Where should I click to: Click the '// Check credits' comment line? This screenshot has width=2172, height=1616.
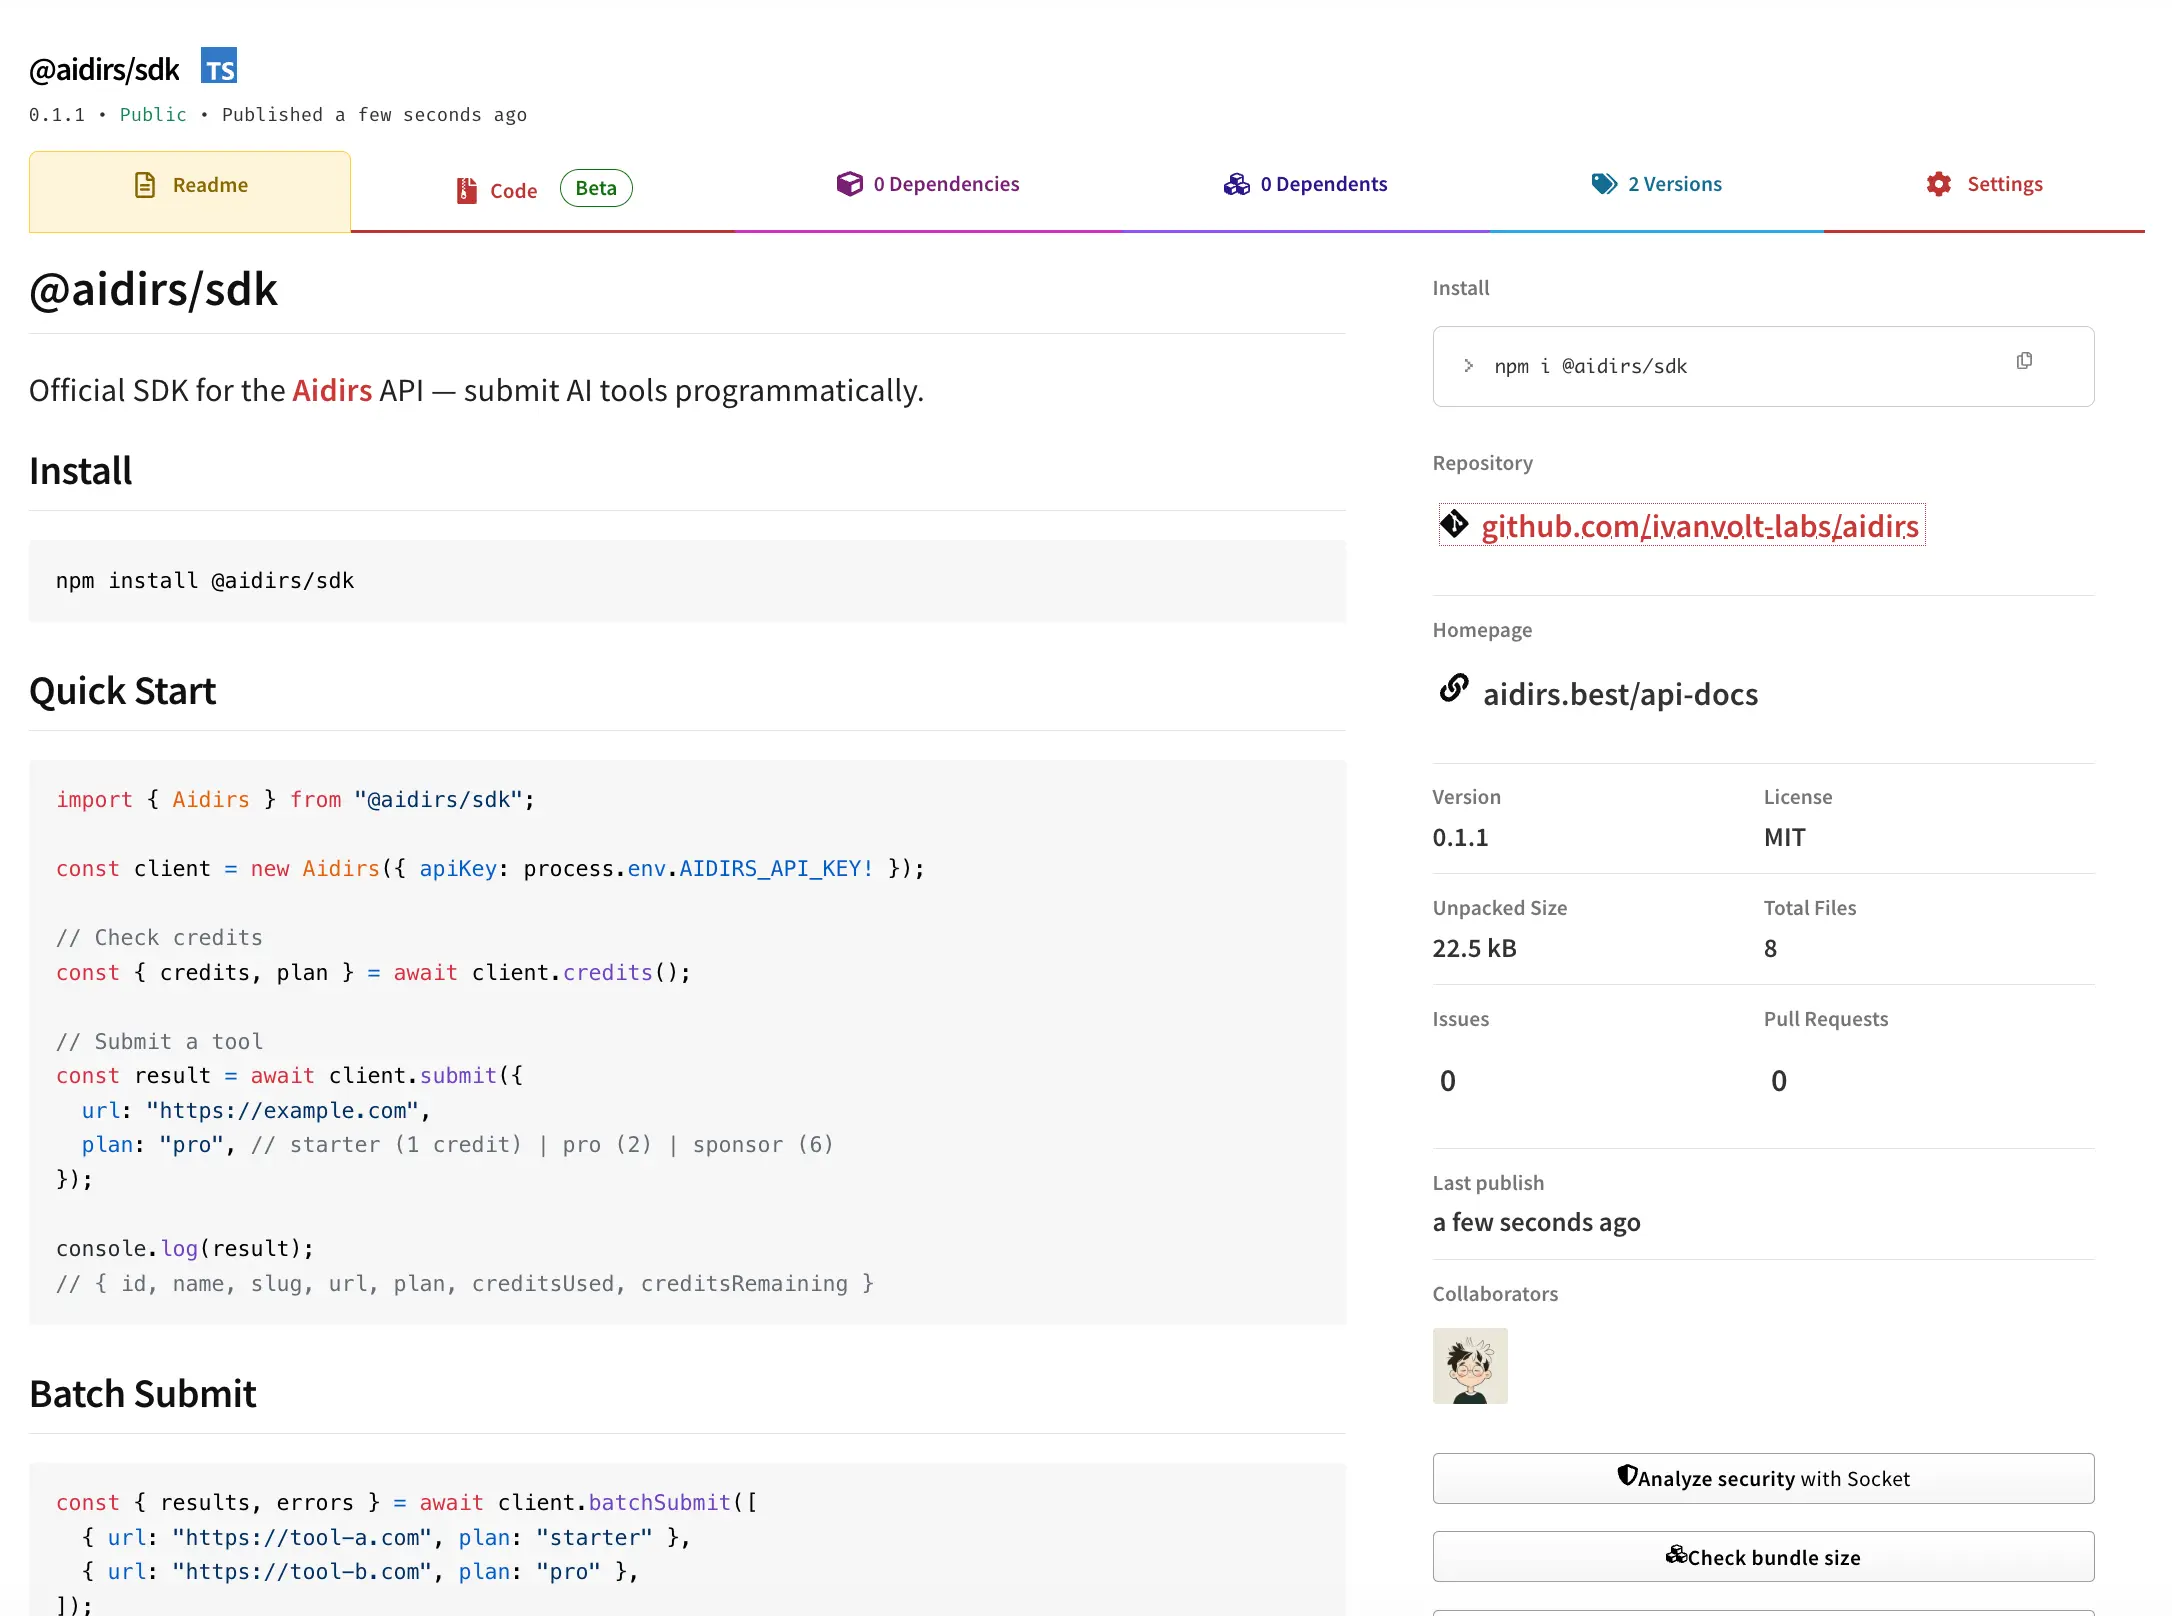(x=159, y=938)
